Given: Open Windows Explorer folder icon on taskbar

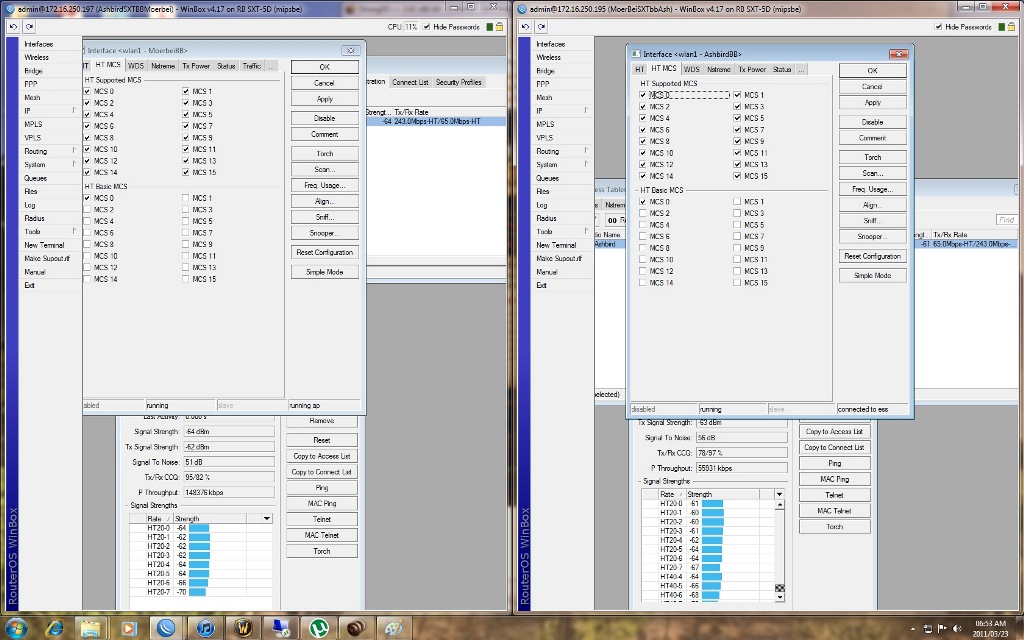Looking at the screenshot, I should click(91, 627).
